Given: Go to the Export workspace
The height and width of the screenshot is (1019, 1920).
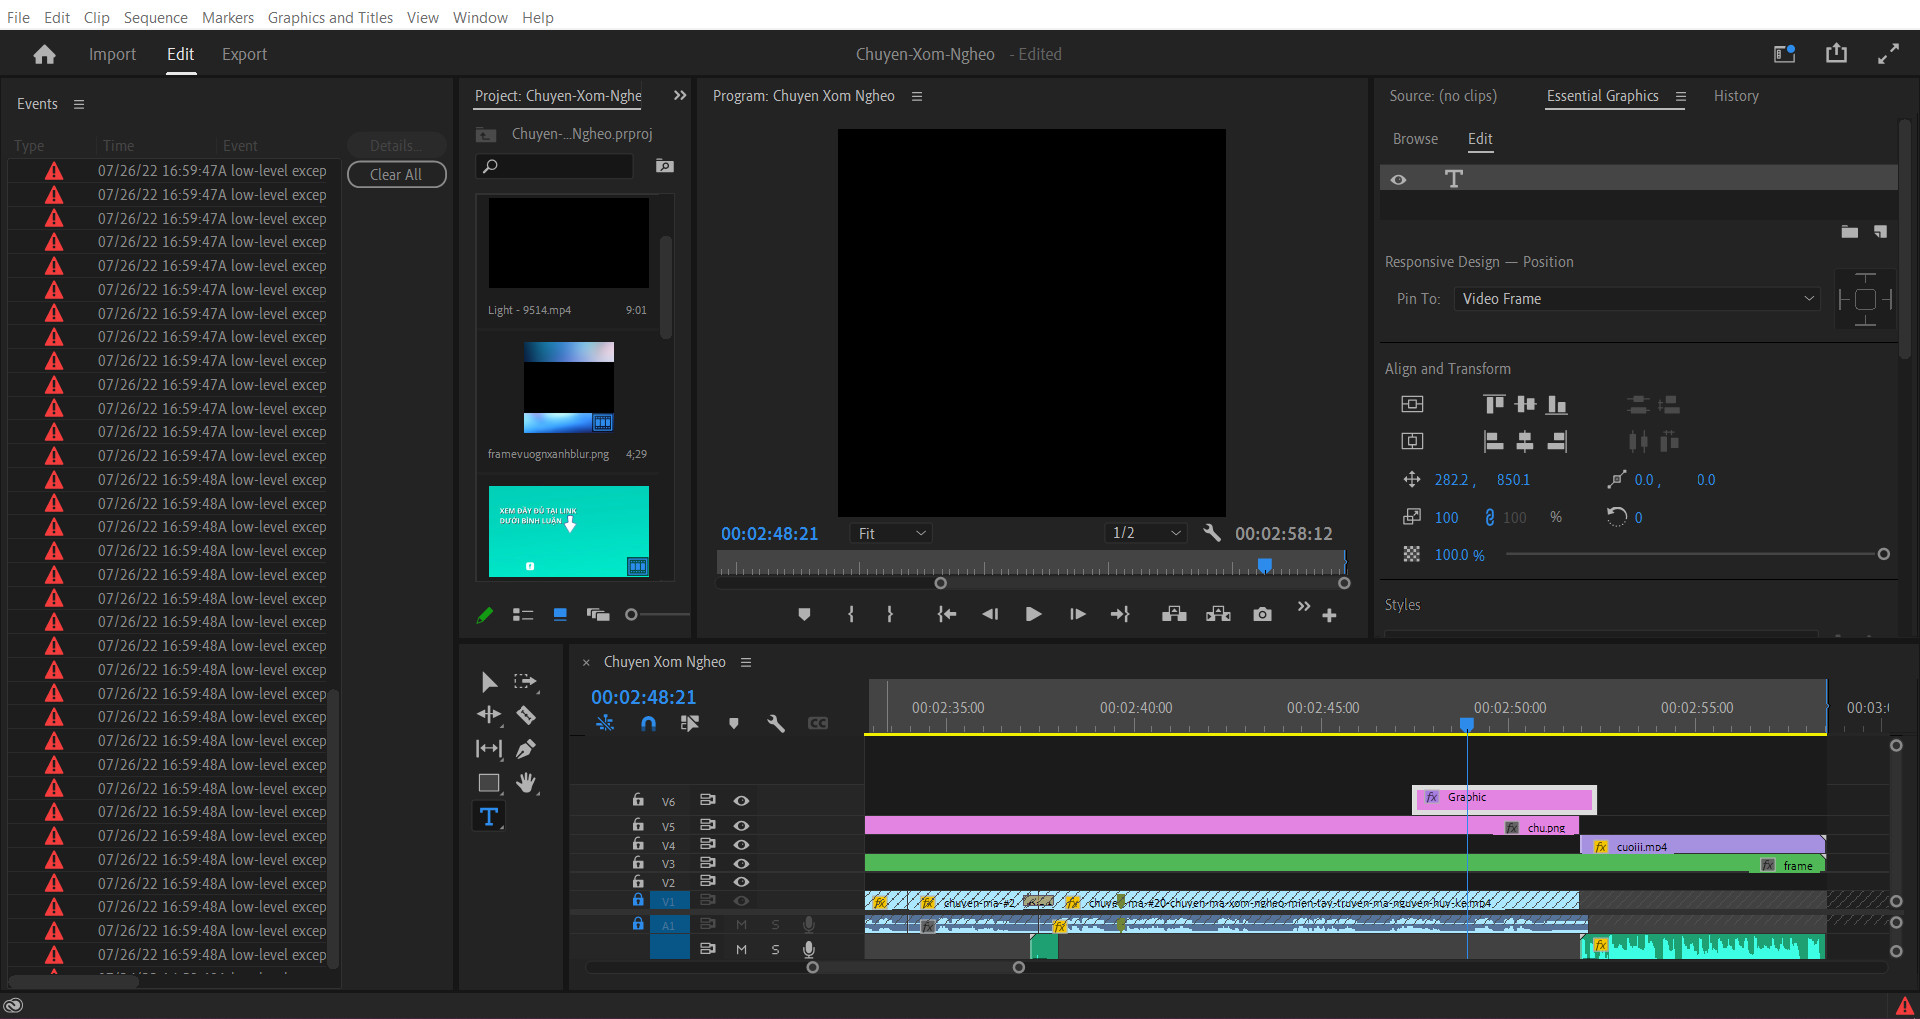Looking at the screenshot, I should pos(244,54).
